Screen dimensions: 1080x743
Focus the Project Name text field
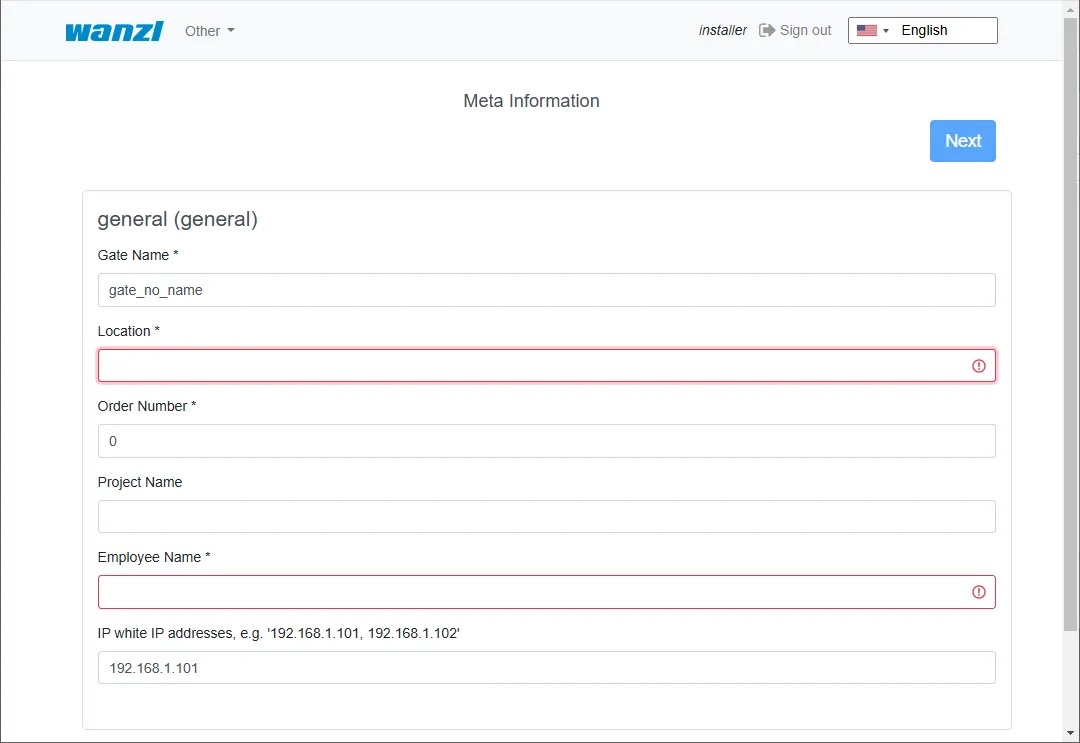pos(546,517)
